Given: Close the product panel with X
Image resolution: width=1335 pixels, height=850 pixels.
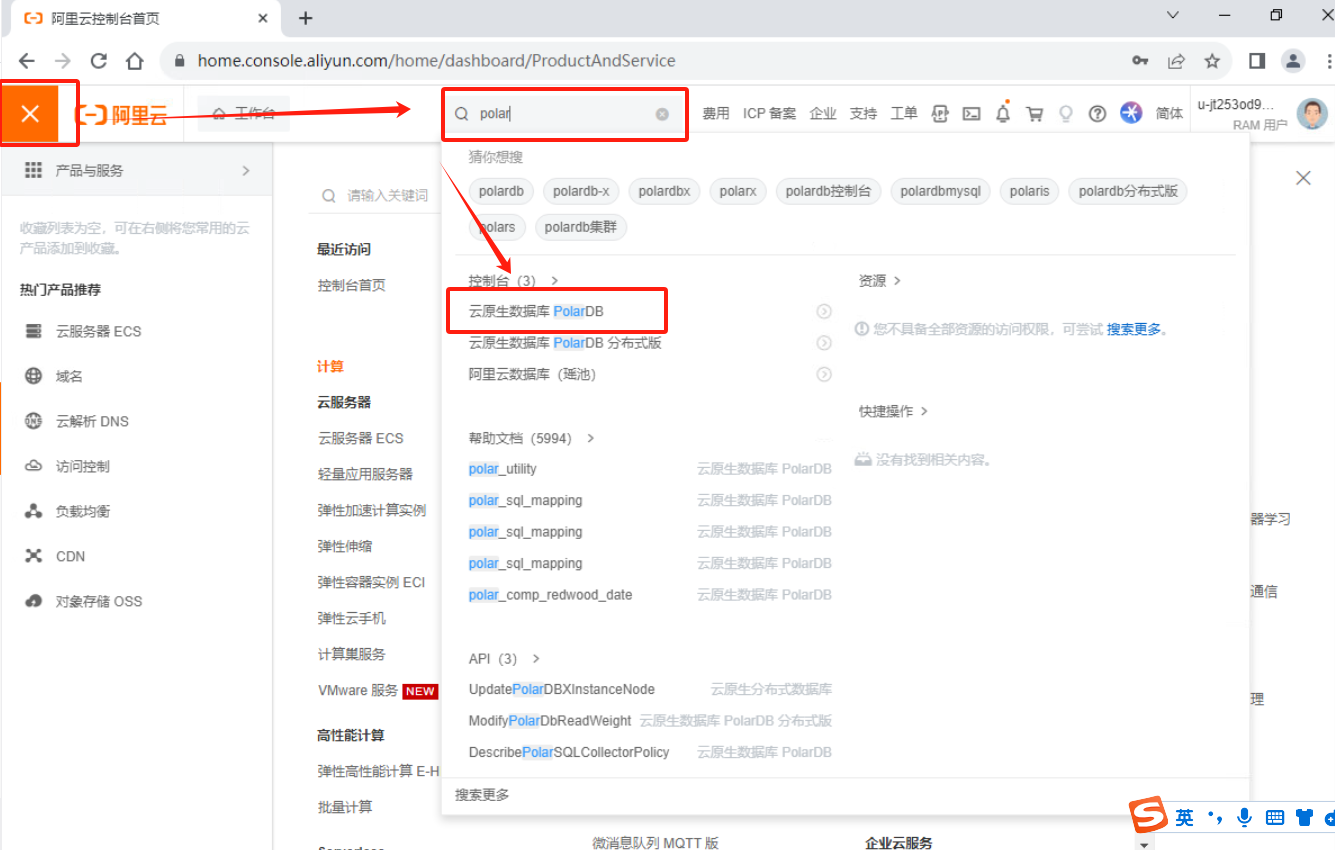Looking at the screenshot, I should 1303,178.
